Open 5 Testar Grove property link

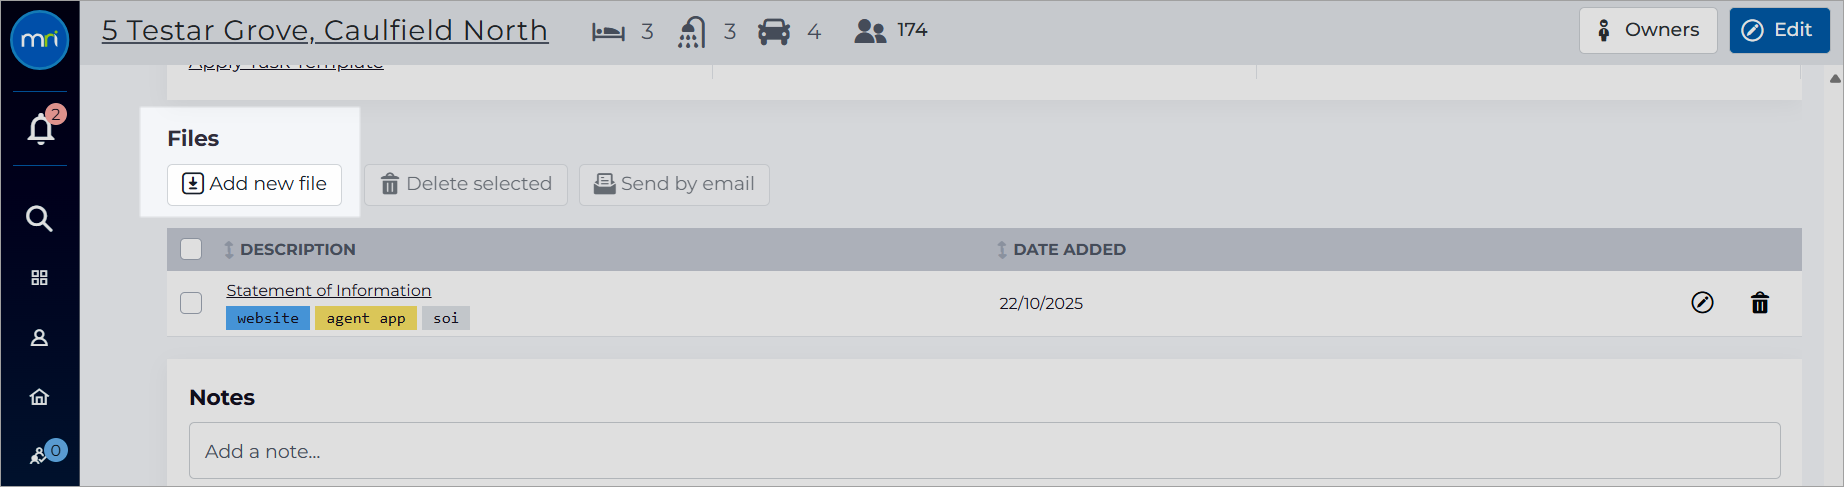[325, 31]
